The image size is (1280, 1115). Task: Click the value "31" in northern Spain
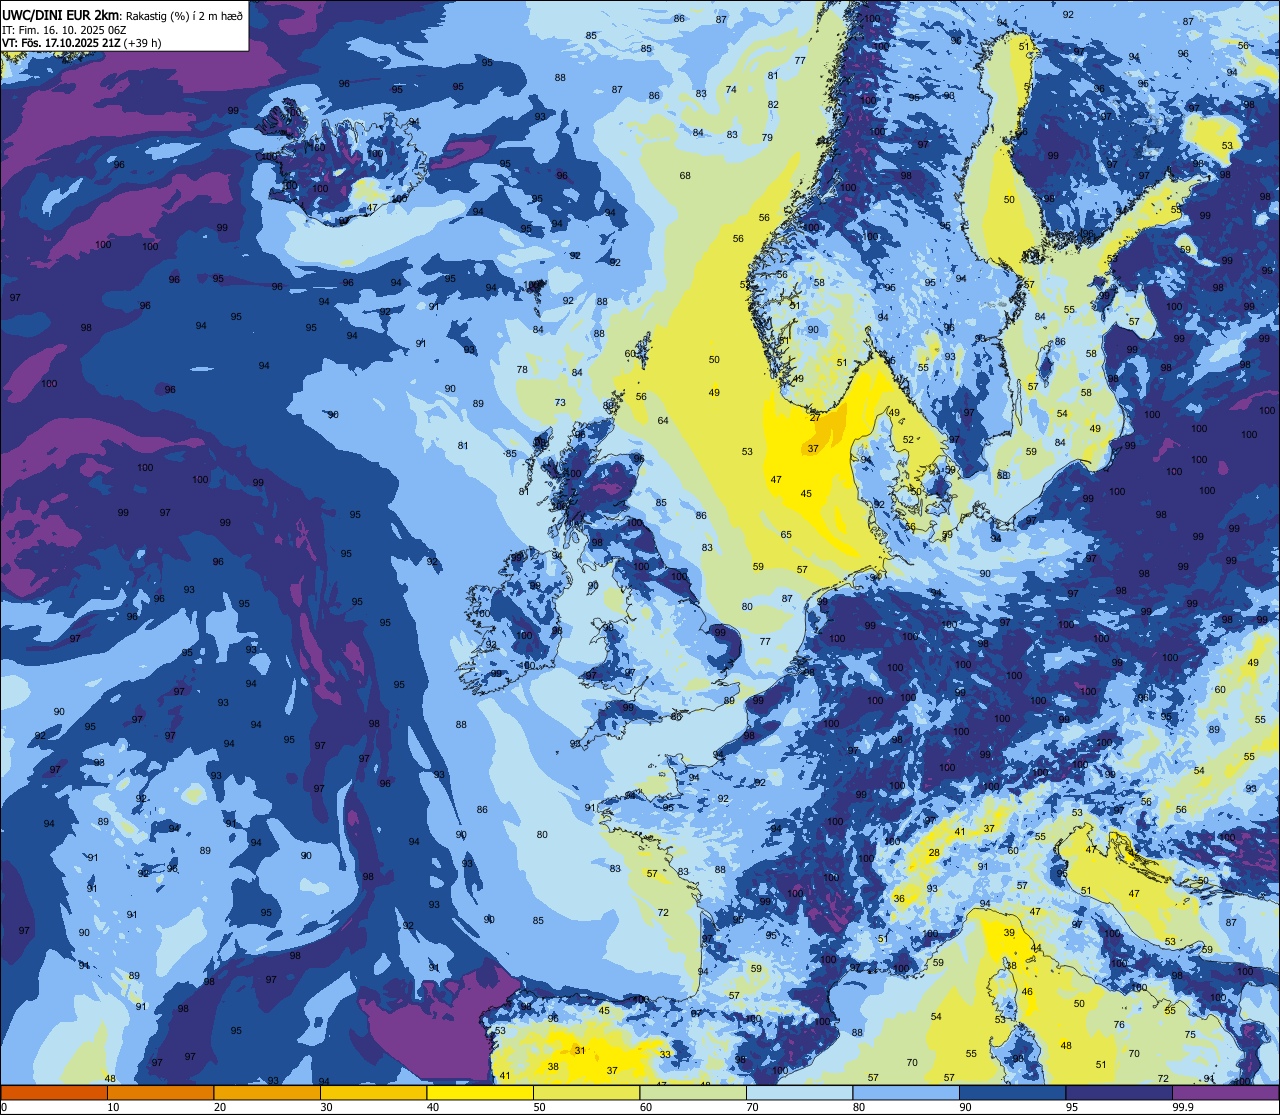tap(580, 1050)
